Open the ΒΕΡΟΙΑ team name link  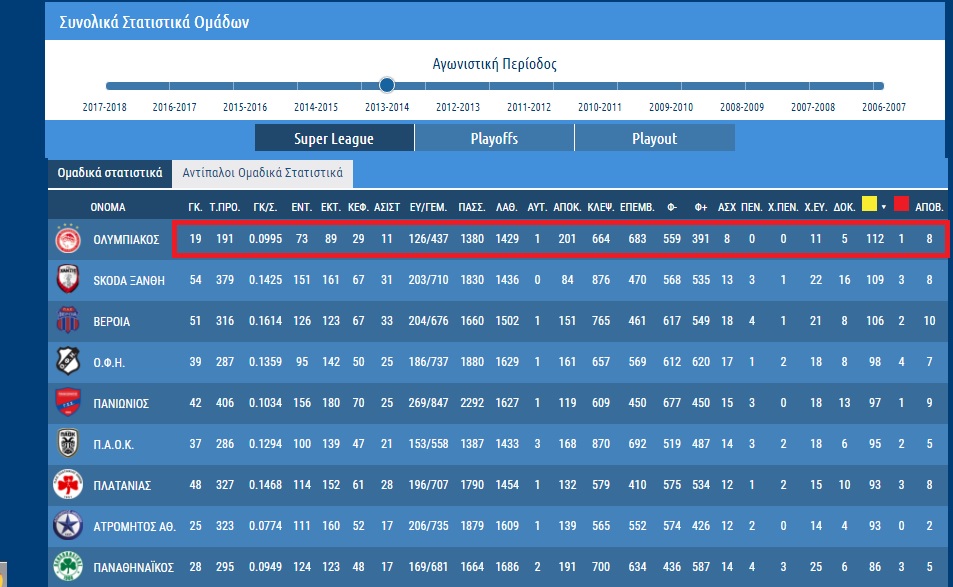point(112,321)
